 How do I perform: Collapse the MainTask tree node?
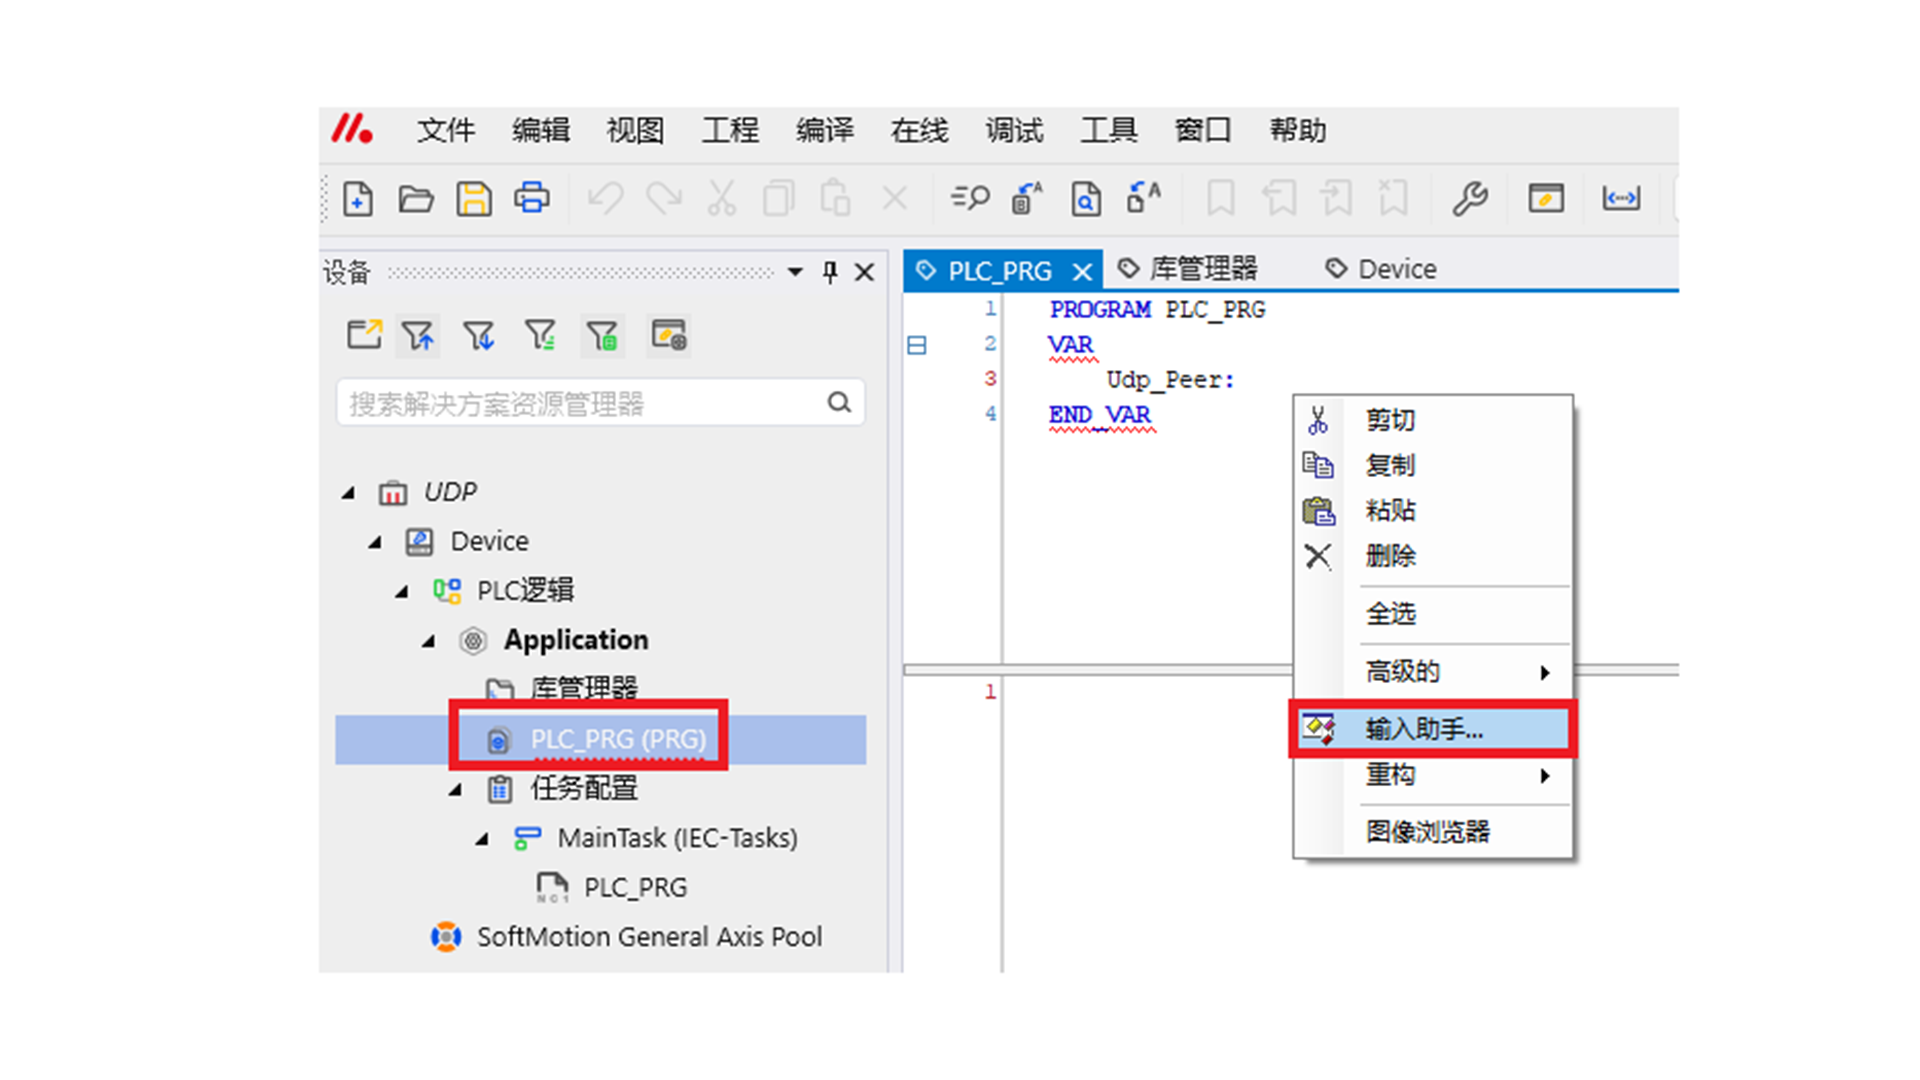482,838
